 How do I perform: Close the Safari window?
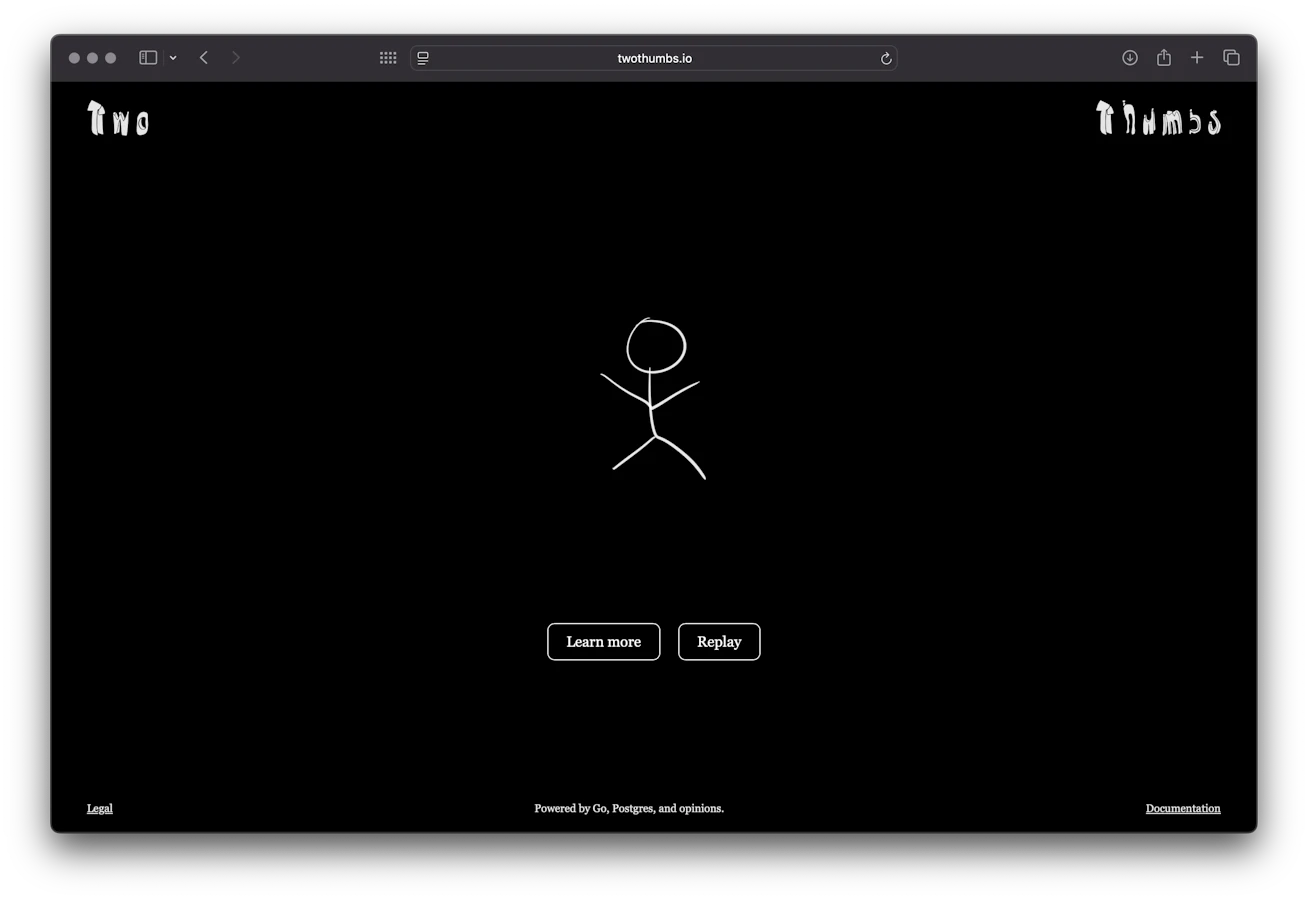pos(74,58)
